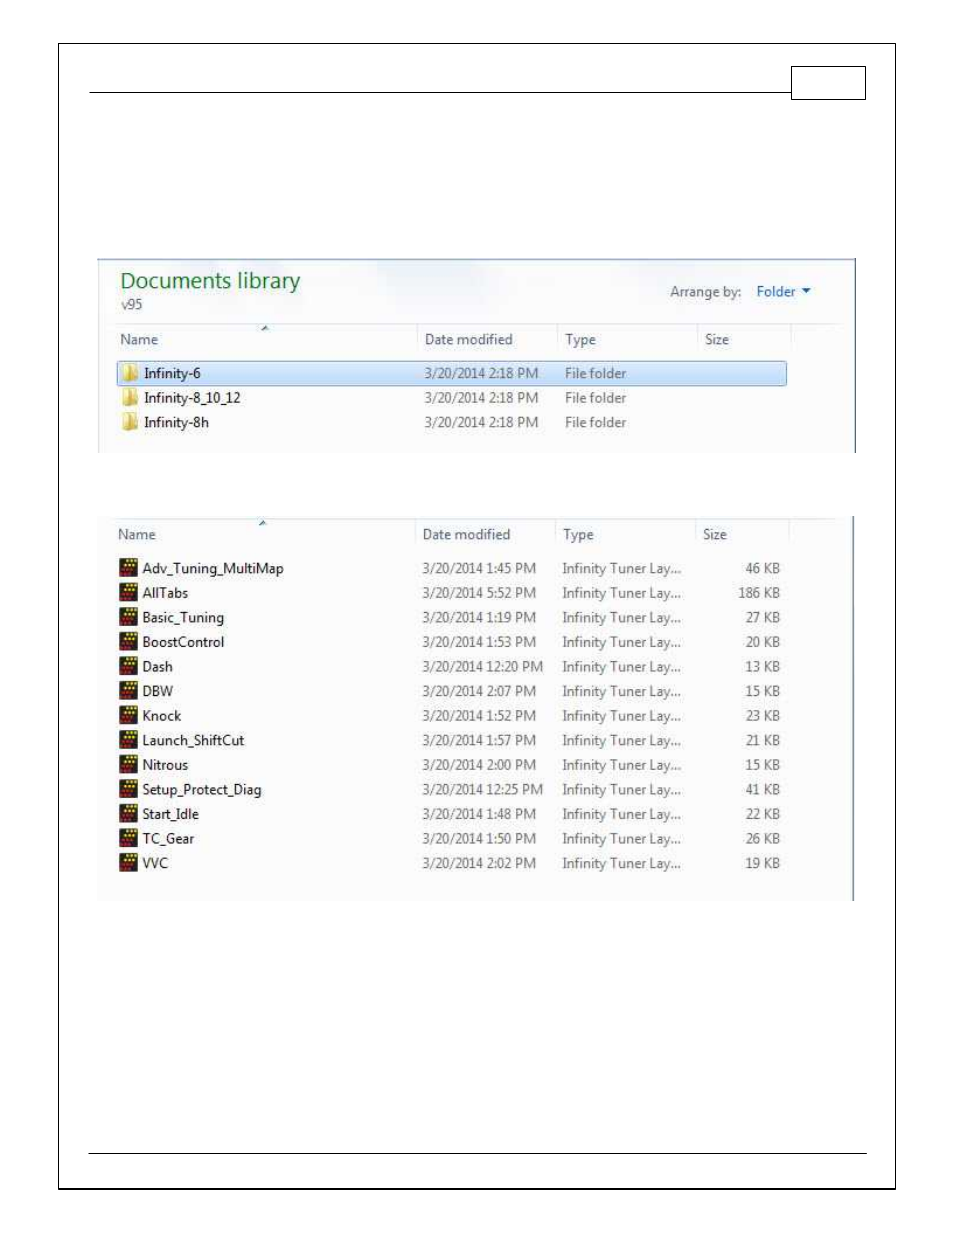This screenshot has height=1235, width=954.
Task: Click the File folder type of Infinity-8h
Action: click(x=595, y=422)
